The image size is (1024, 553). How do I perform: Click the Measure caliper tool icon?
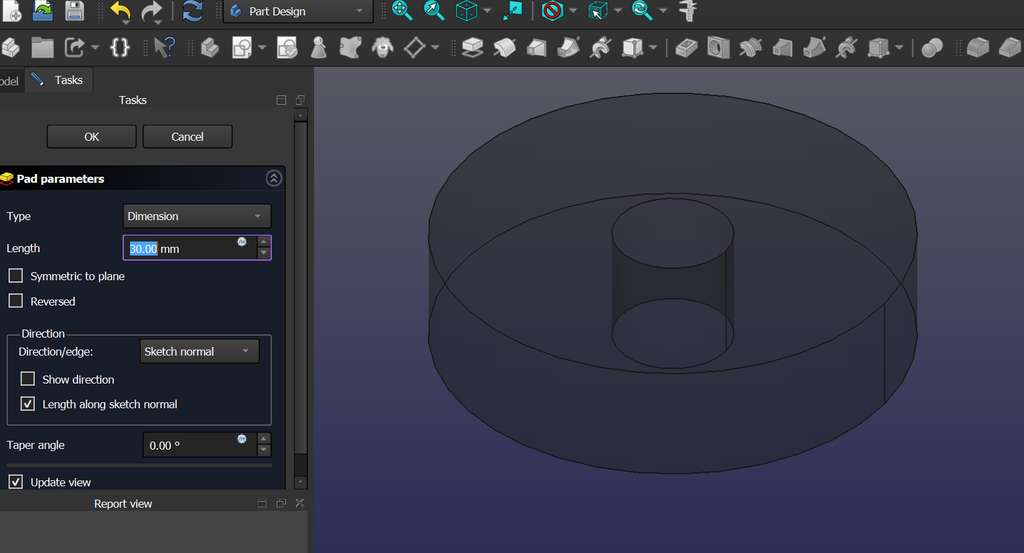point(688,10)
